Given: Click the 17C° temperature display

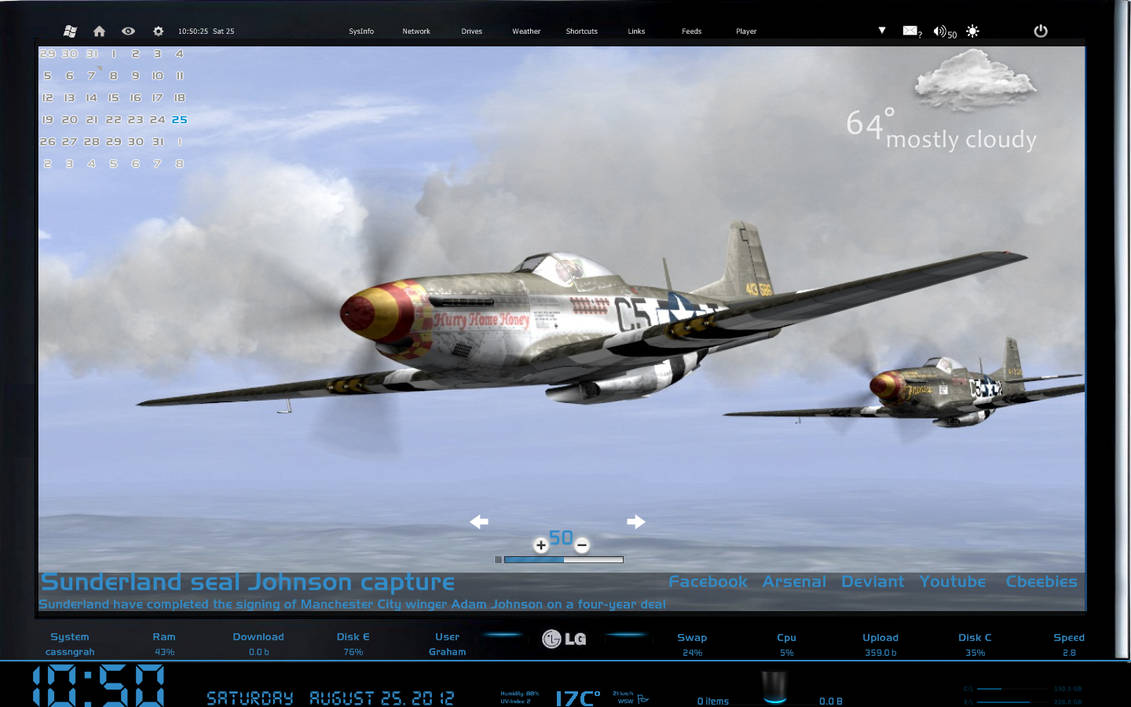Looking at the screenshot, I should pos(578,698).
